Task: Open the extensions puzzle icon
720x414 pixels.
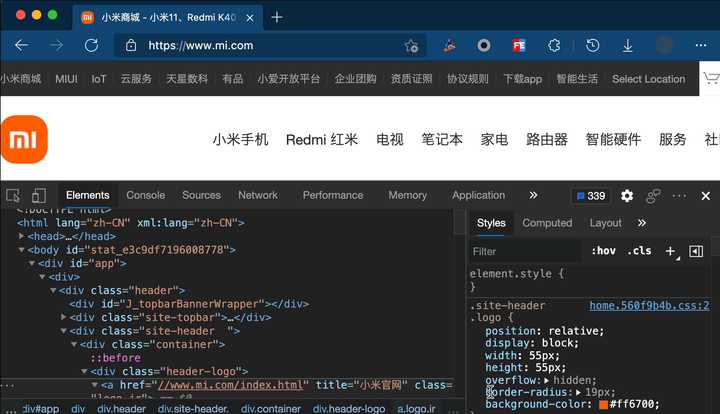Action: coord(554,45)
